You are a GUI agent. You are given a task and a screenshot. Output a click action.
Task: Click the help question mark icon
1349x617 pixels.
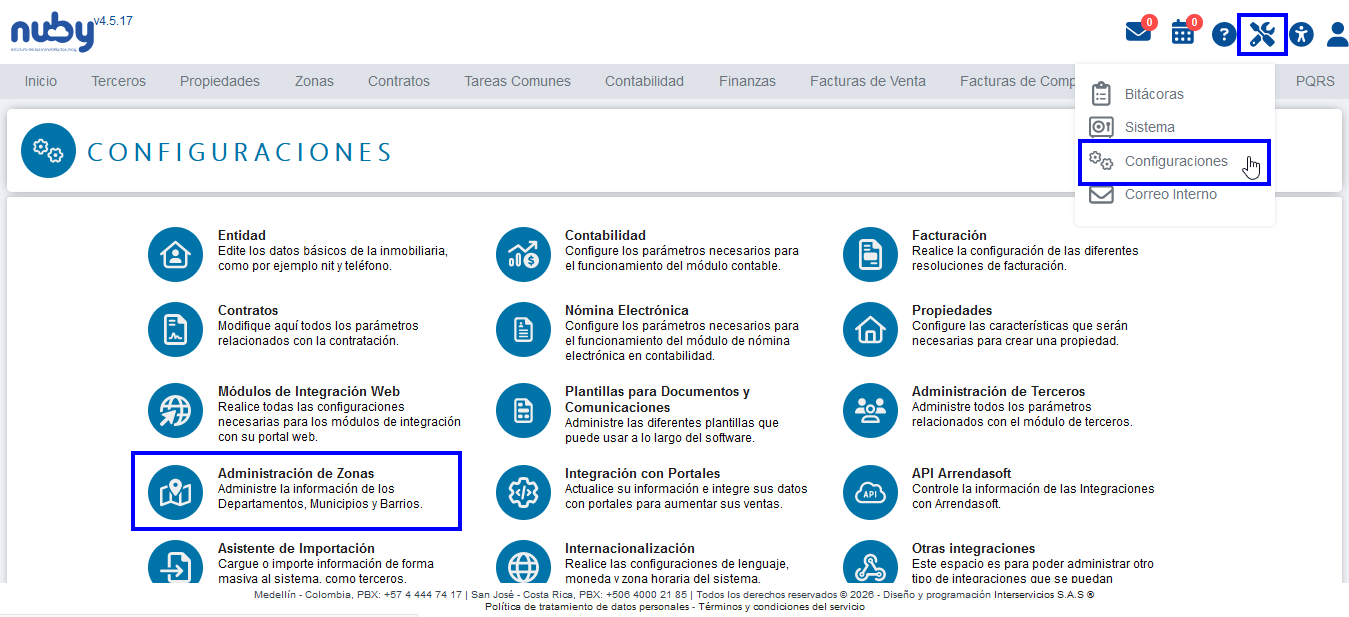click(1224, 35)
